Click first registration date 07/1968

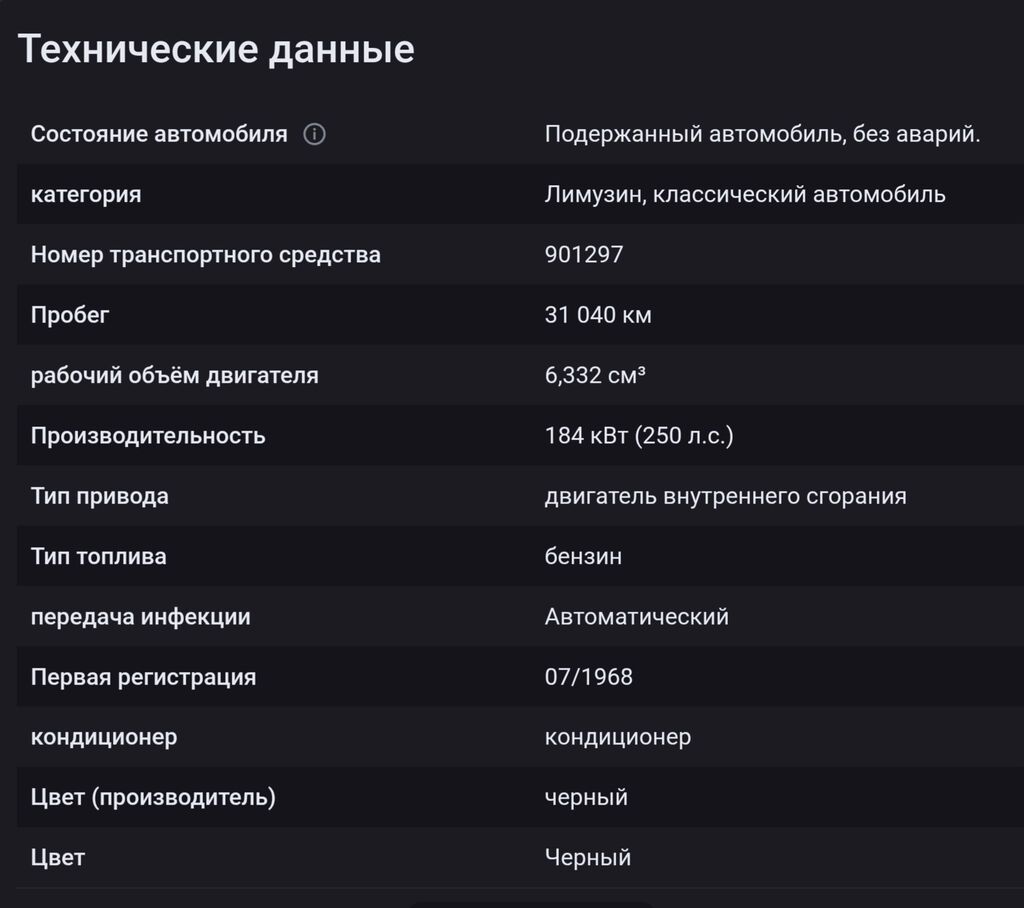pyautogui.click(x=588, y=677)
